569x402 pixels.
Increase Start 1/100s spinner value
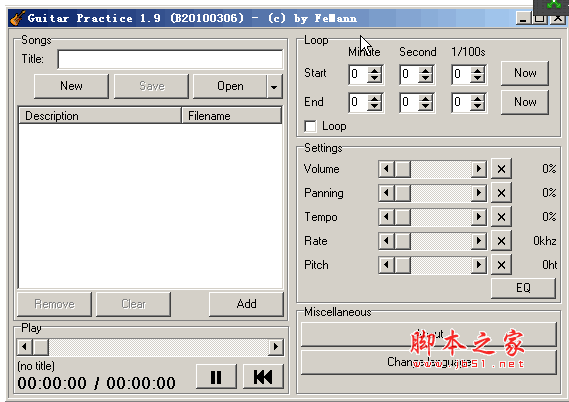tap(478, 70)
